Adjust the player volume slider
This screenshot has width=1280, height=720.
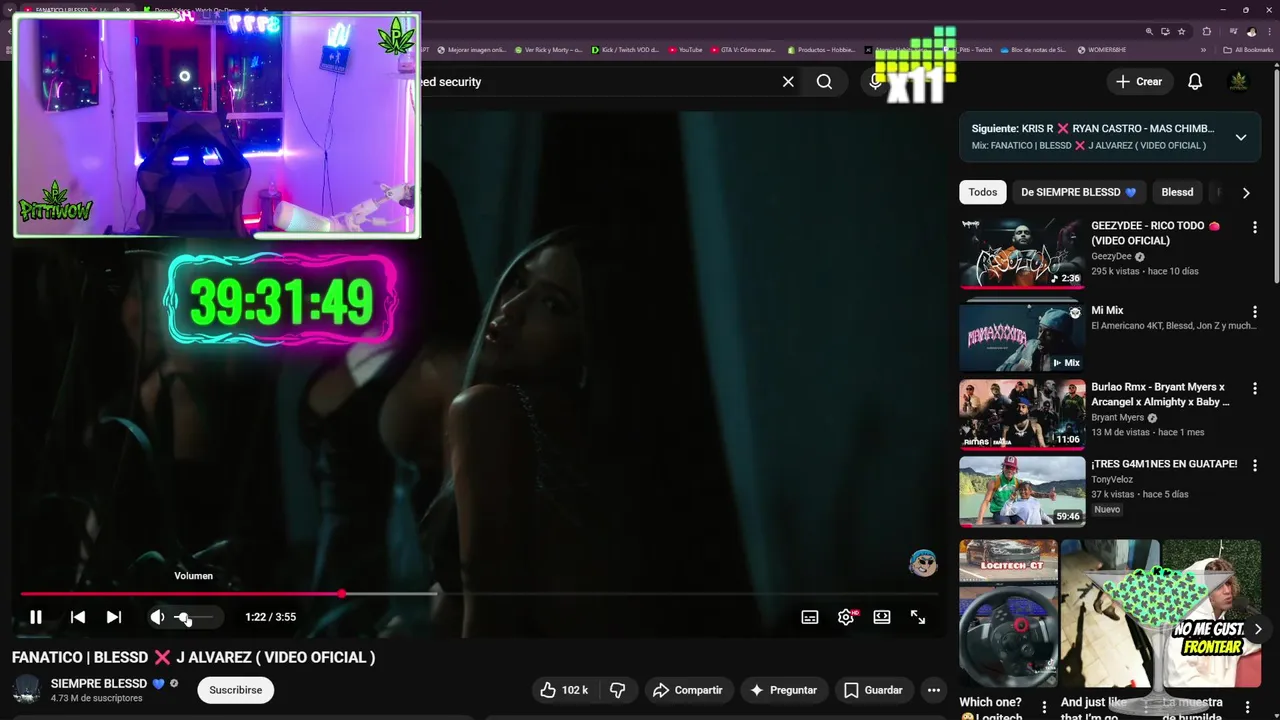point(195,617)
